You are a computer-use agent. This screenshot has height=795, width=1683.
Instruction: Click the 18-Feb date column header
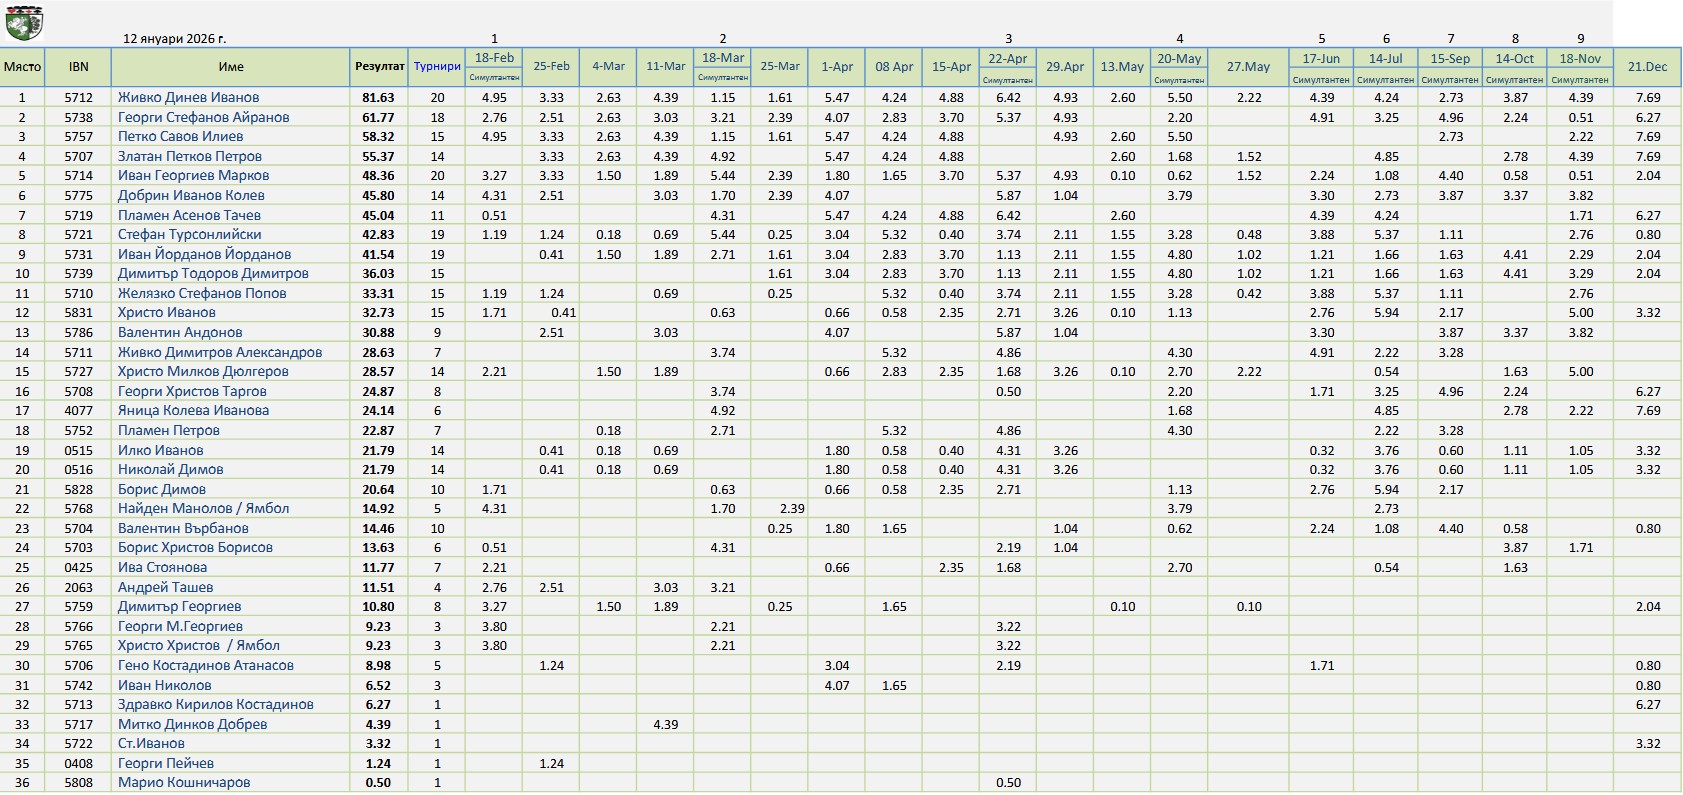click(x=494, y=58)
